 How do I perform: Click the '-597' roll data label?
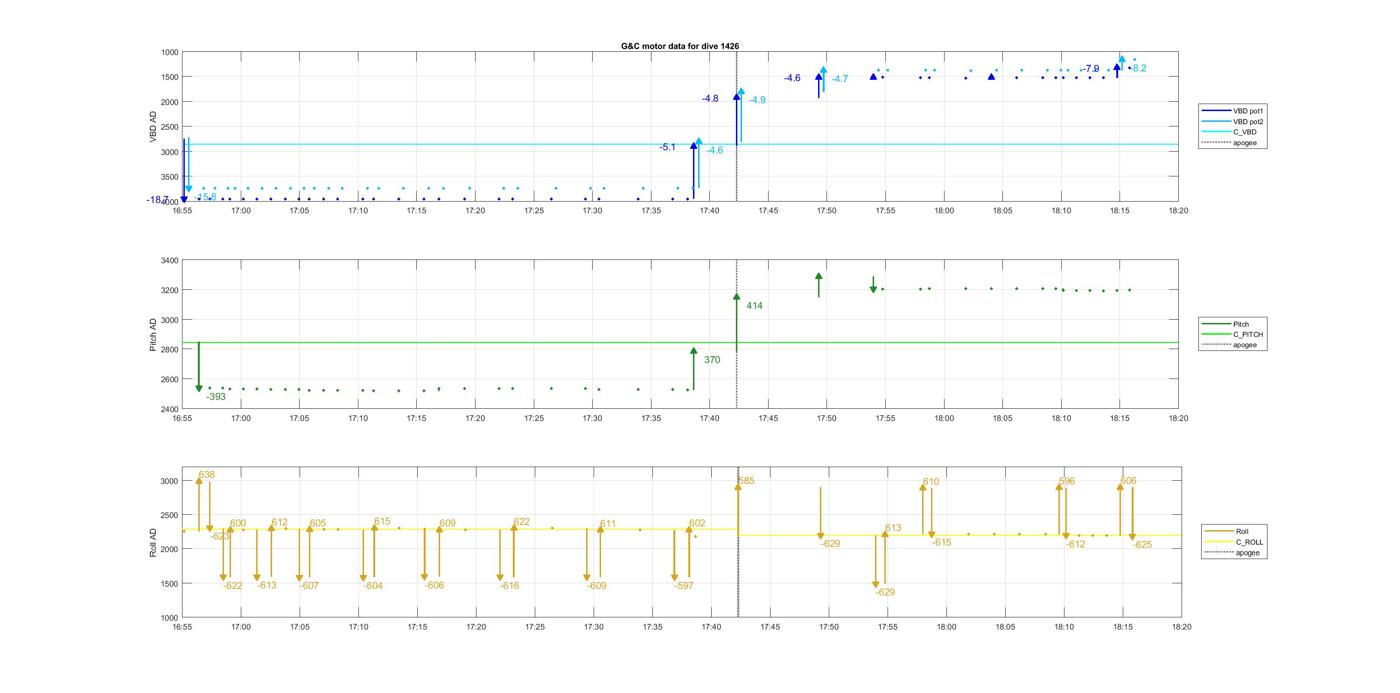tap(684, 586)
